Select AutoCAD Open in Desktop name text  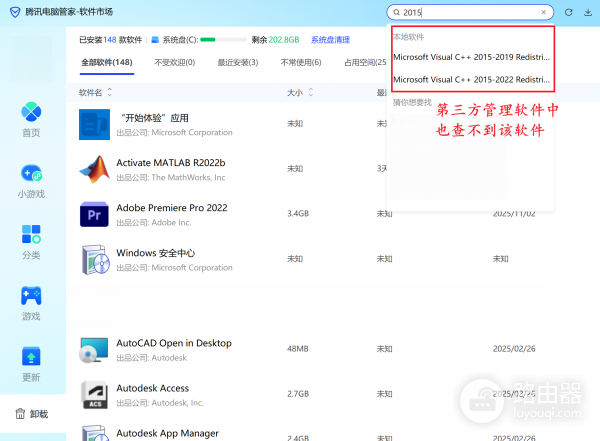tap(174, 343)
